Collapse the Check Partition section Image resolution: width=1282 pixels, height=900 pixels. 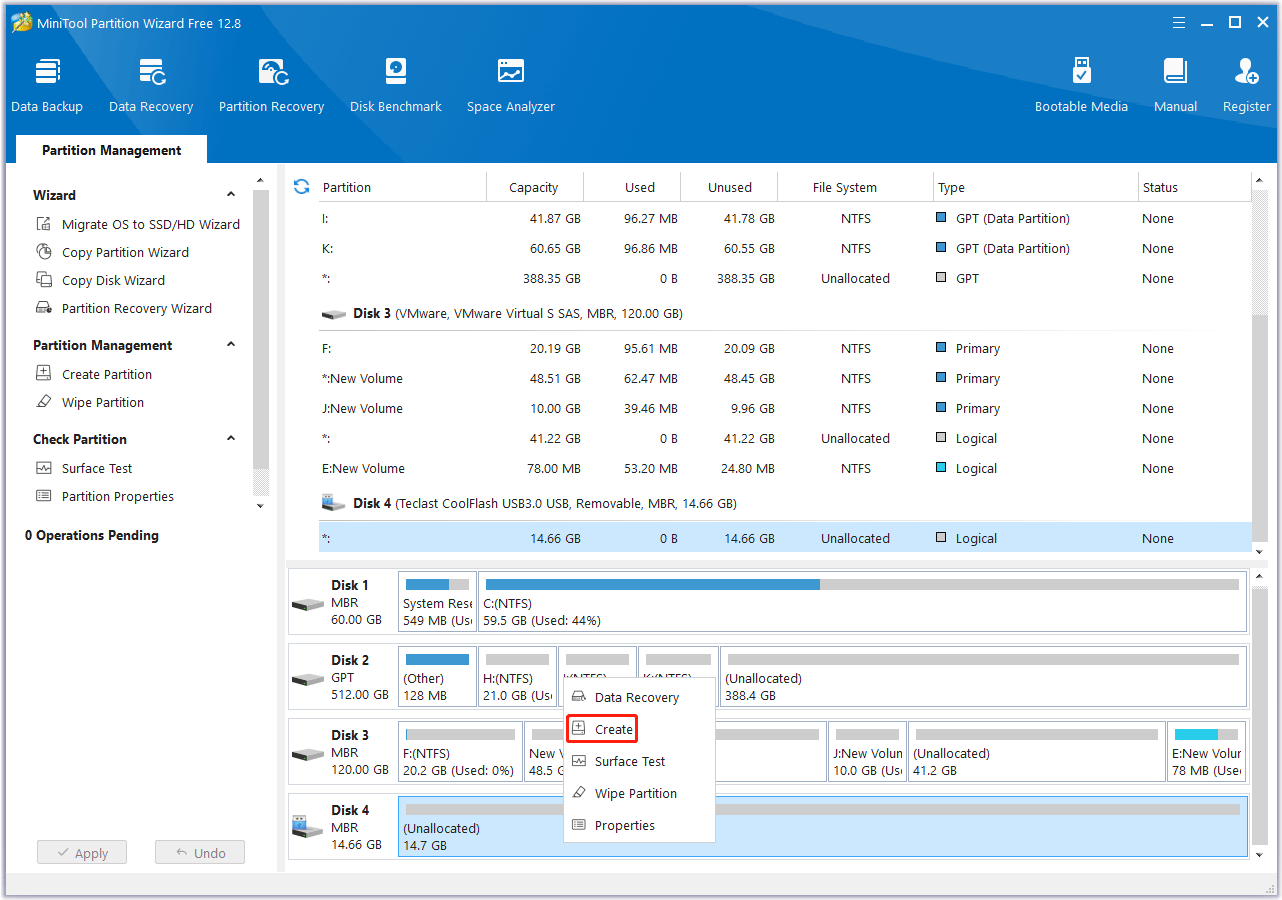click(231, 439)
